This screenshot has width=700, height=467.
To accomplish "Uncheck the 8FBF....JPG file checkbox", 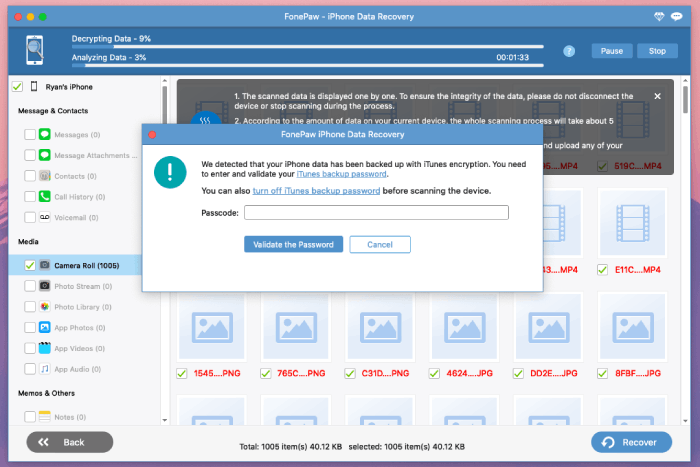I will pyautogui.click(x=602, y=373).
